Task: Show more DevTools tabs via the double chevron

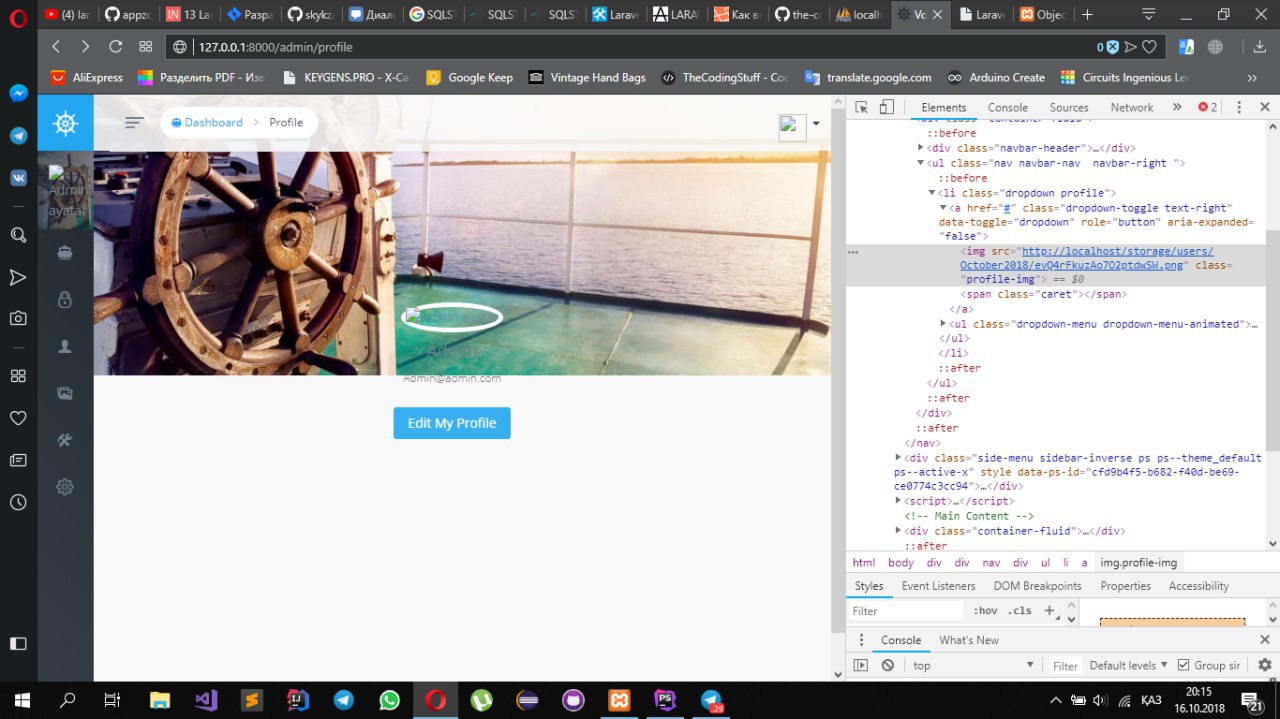Action: 1177,107
